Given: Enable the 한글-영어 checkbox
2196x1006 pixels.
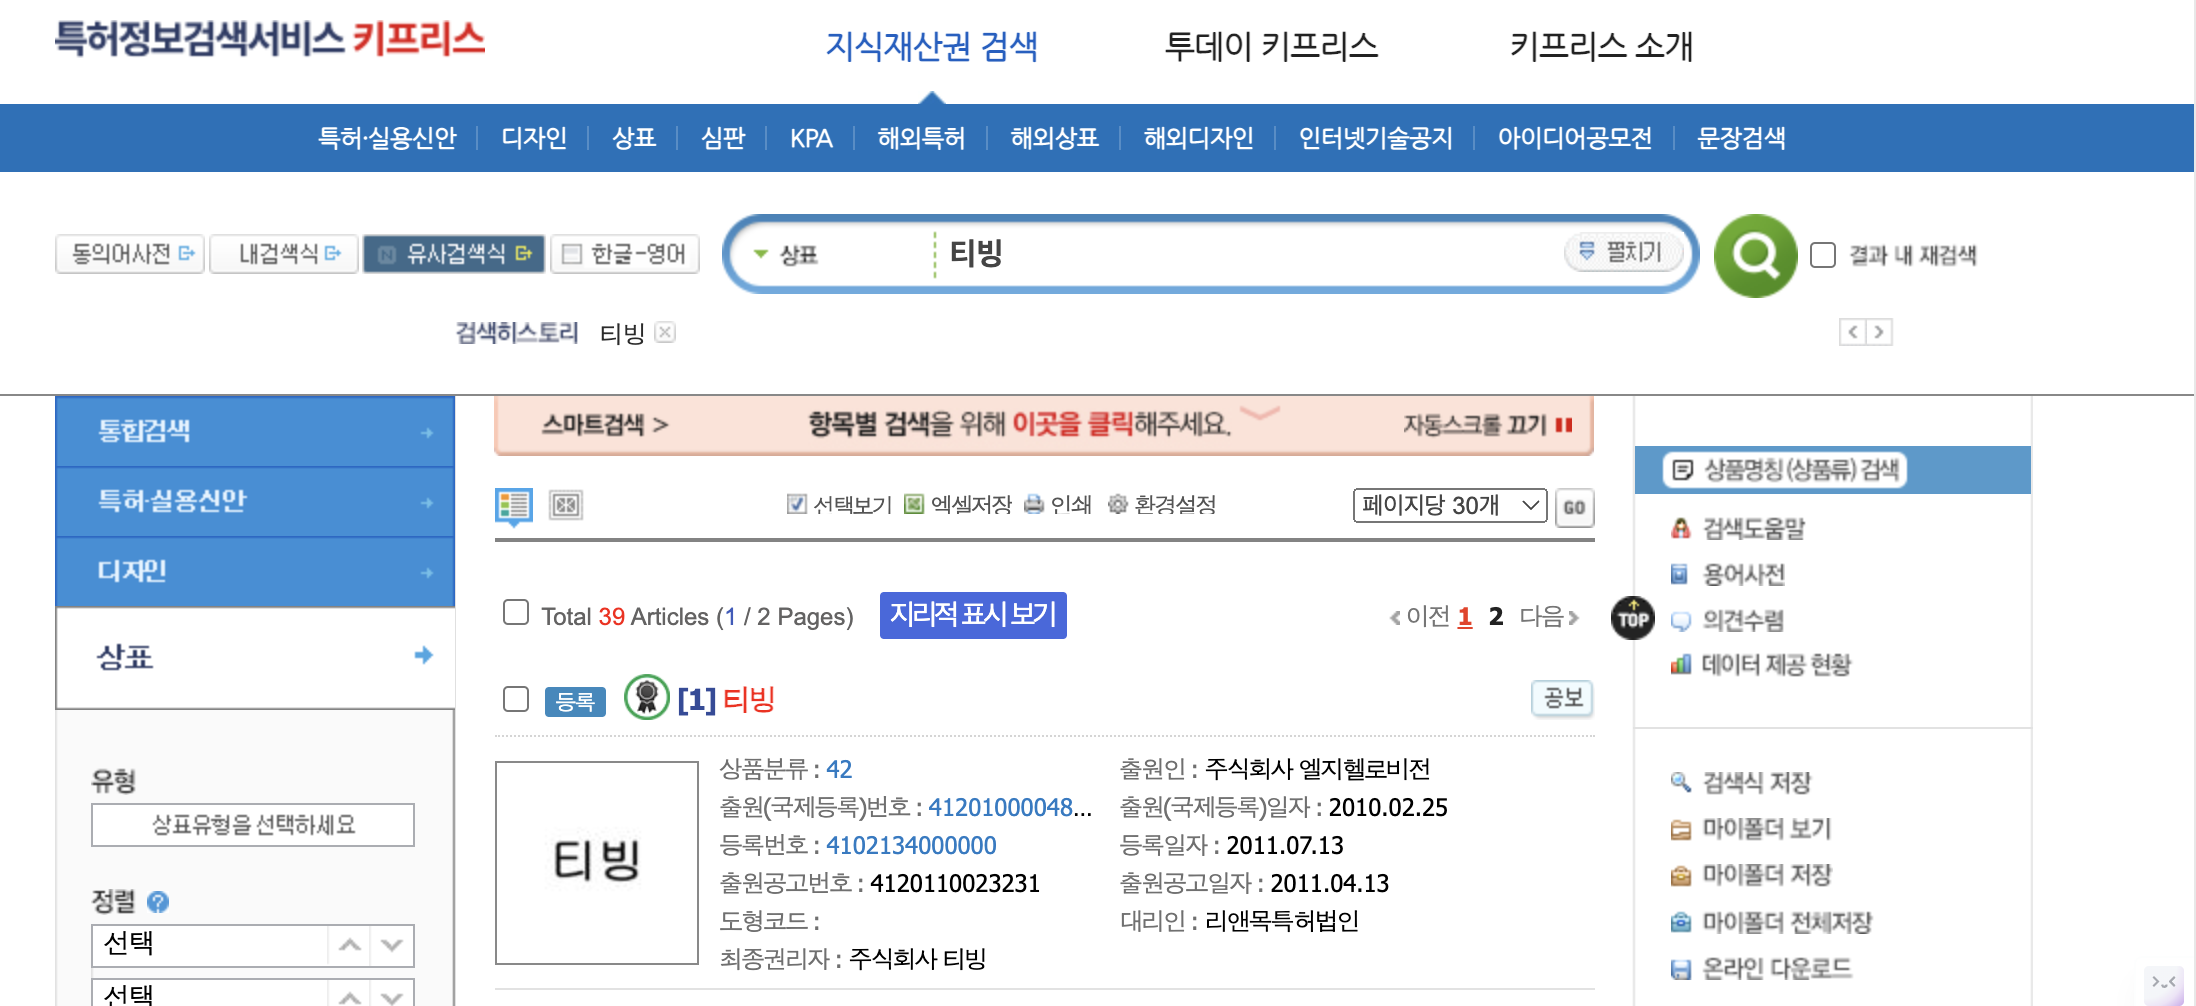Looking at the screenshot, I should pos(572,253).
